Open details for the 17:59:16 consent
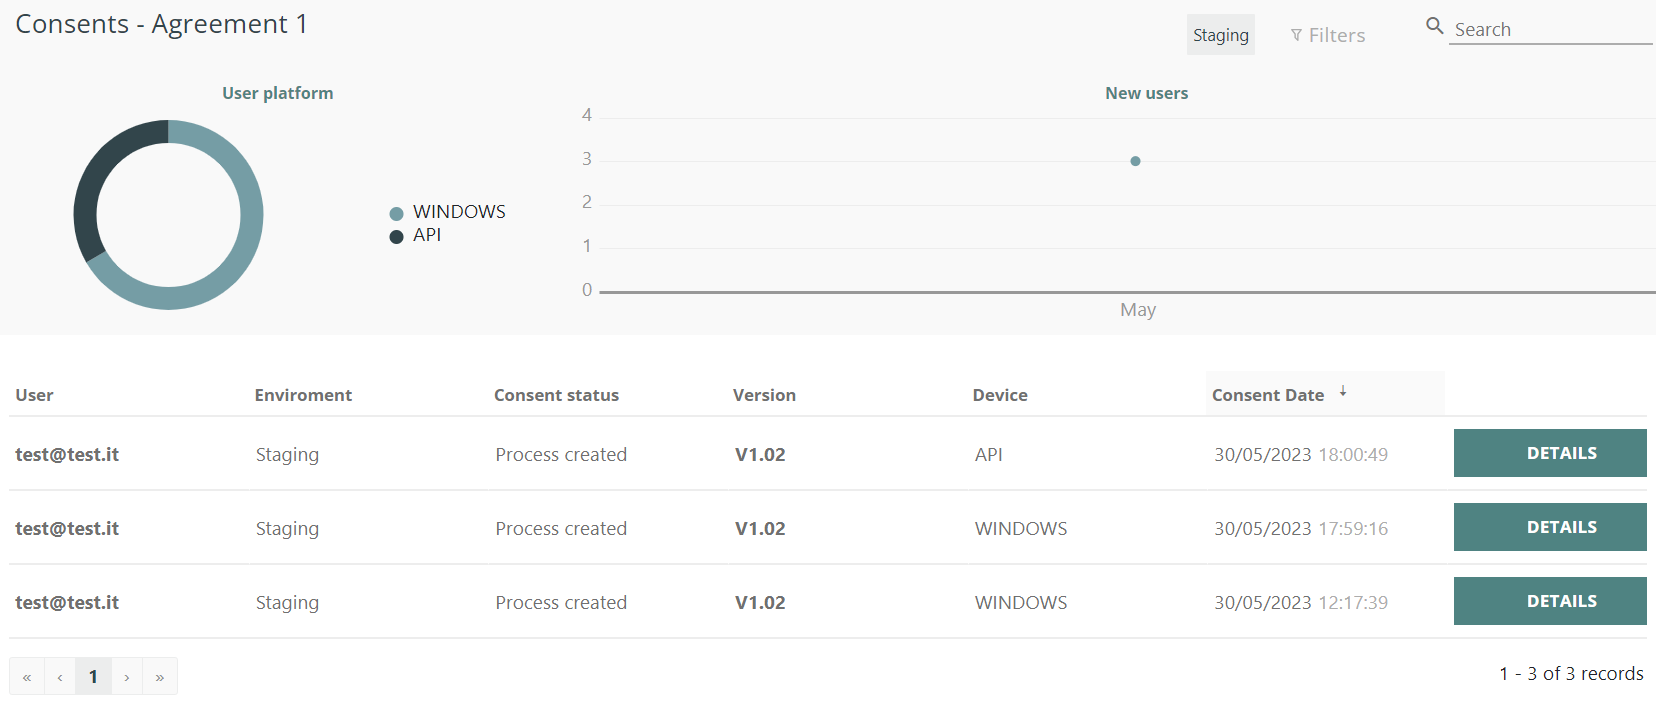 [x=1549, y=527]
